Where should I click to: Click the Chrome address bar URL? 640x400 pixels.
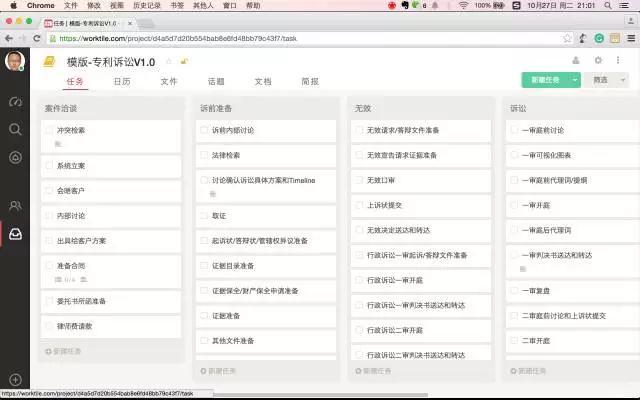point(178,38)
